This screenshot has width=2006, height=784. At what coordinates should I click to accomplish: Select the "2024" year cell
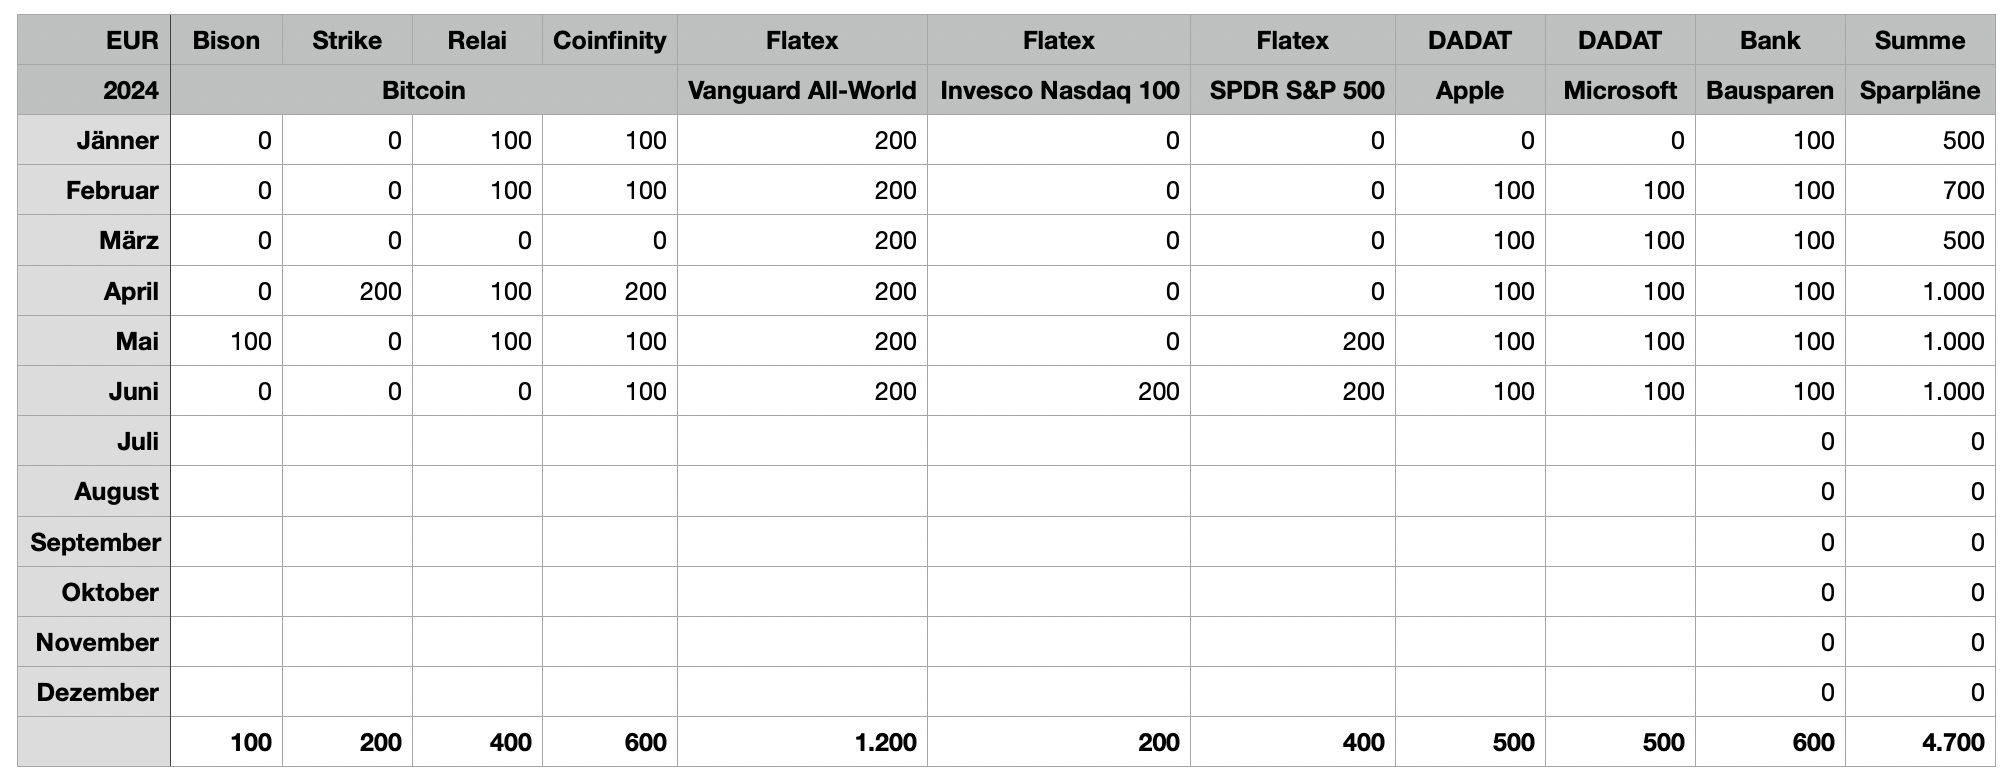click(130, 90)
